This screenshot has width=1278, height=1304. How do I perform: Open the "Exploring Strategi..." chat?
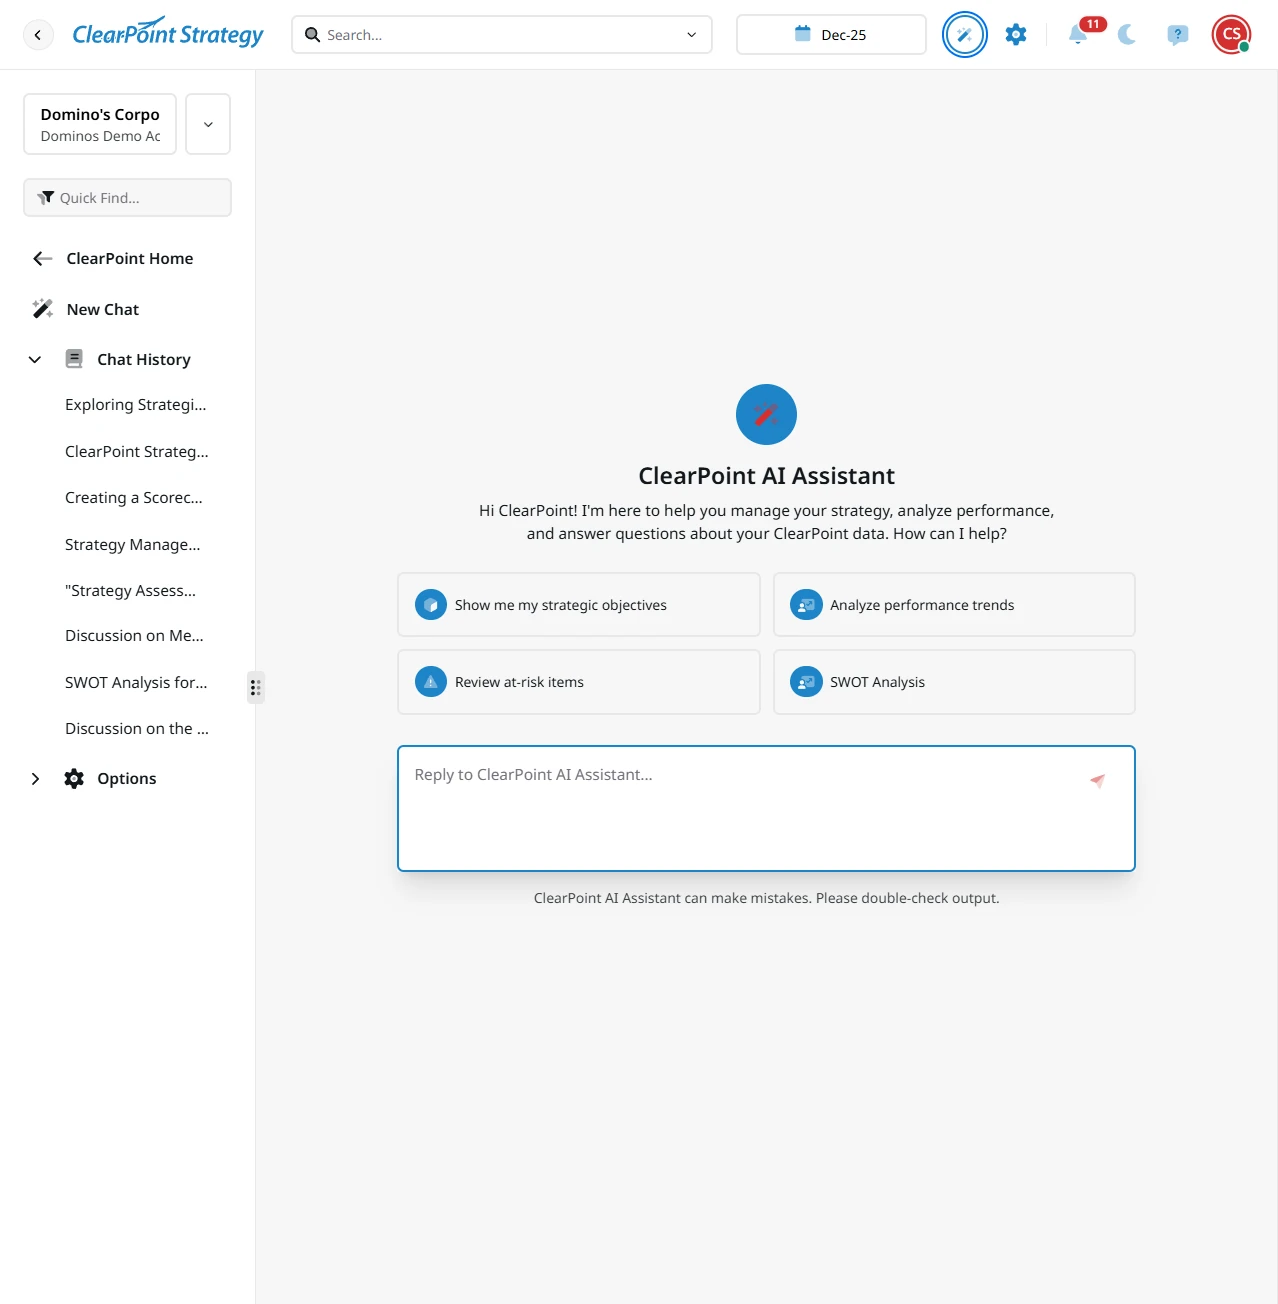pyautogui.click(x=136, y=405)
